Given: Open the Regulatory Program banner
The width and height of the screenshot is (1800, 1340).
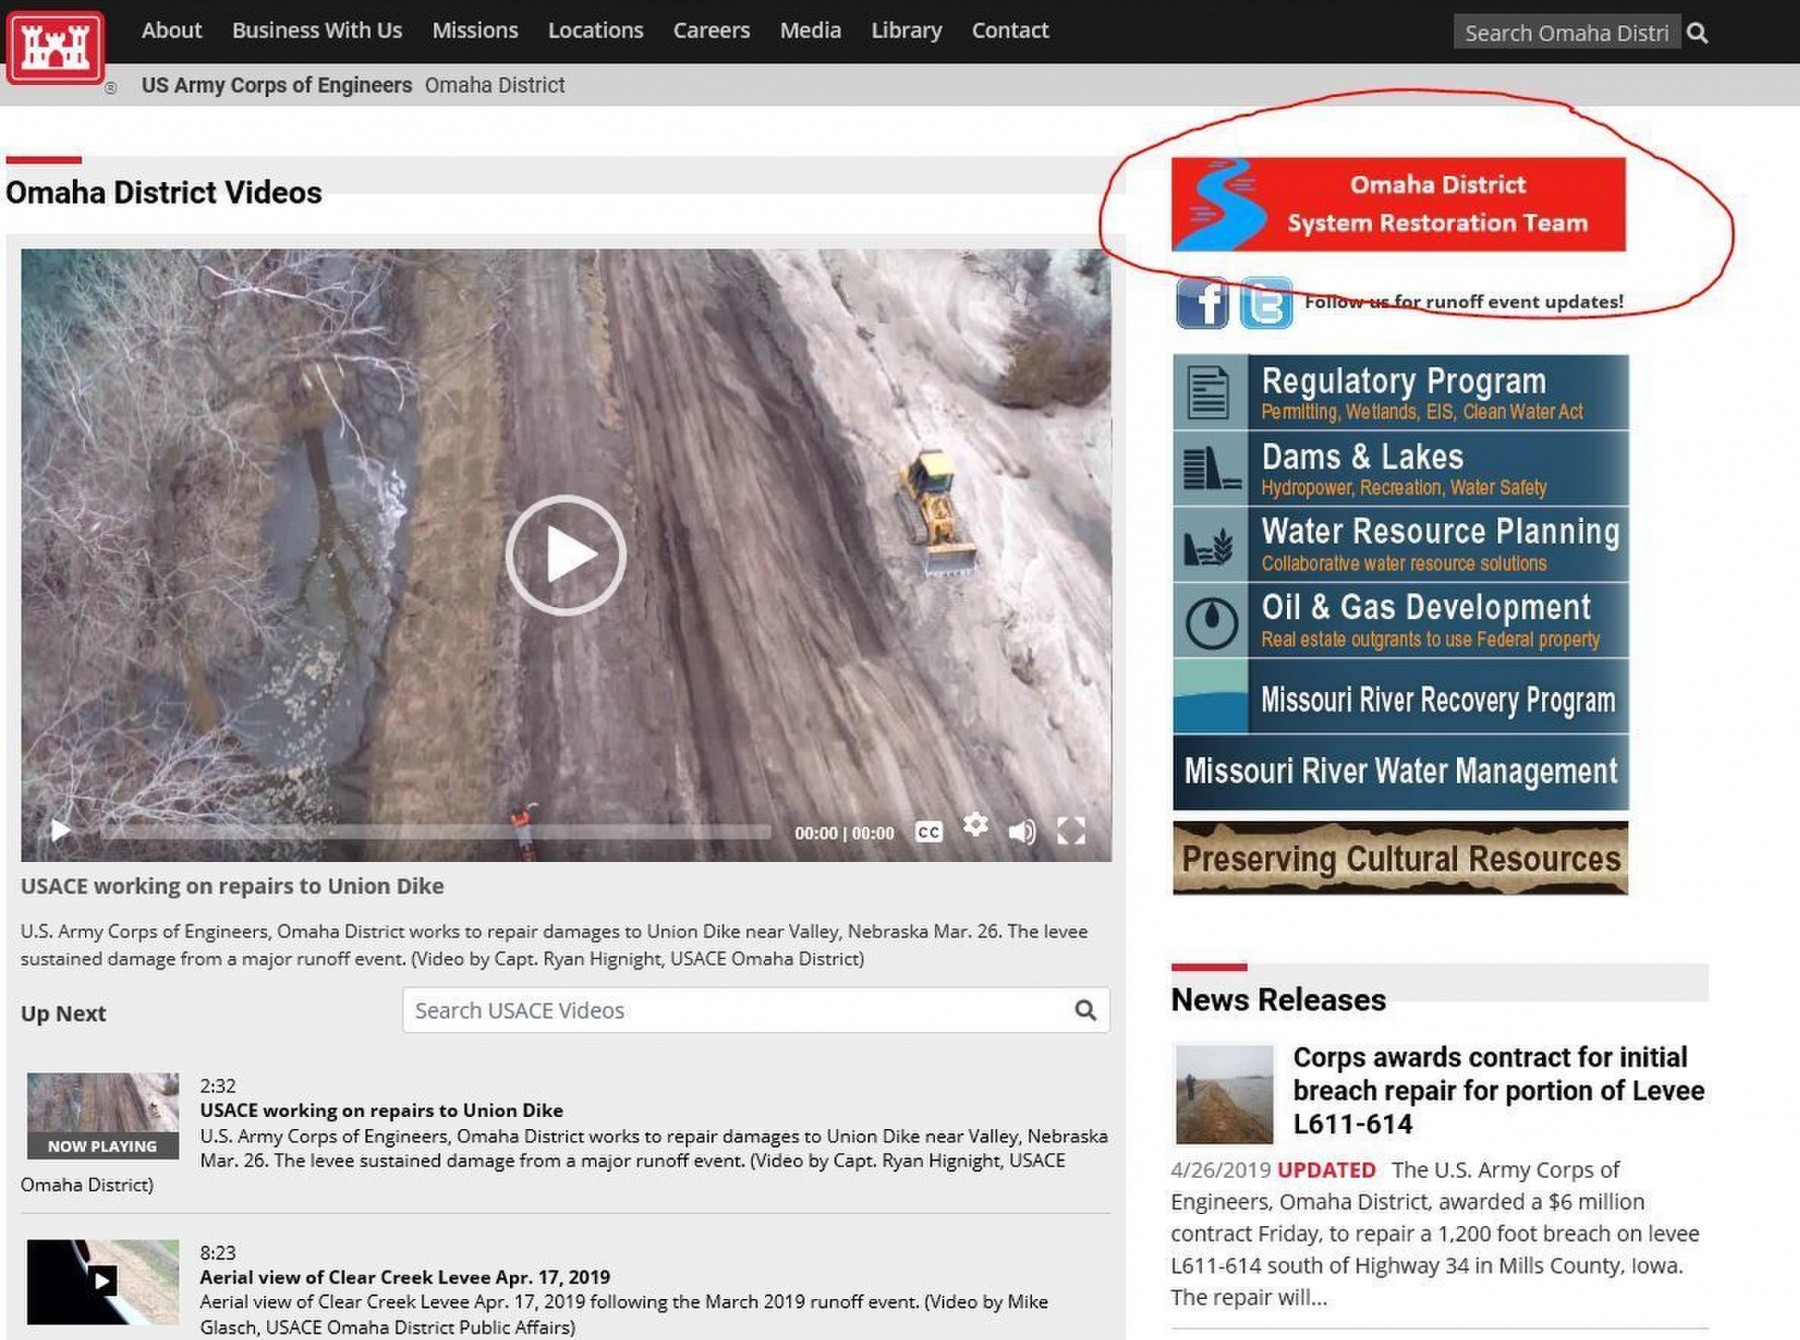Looking at the screenshot, I should pos(1400,392).
